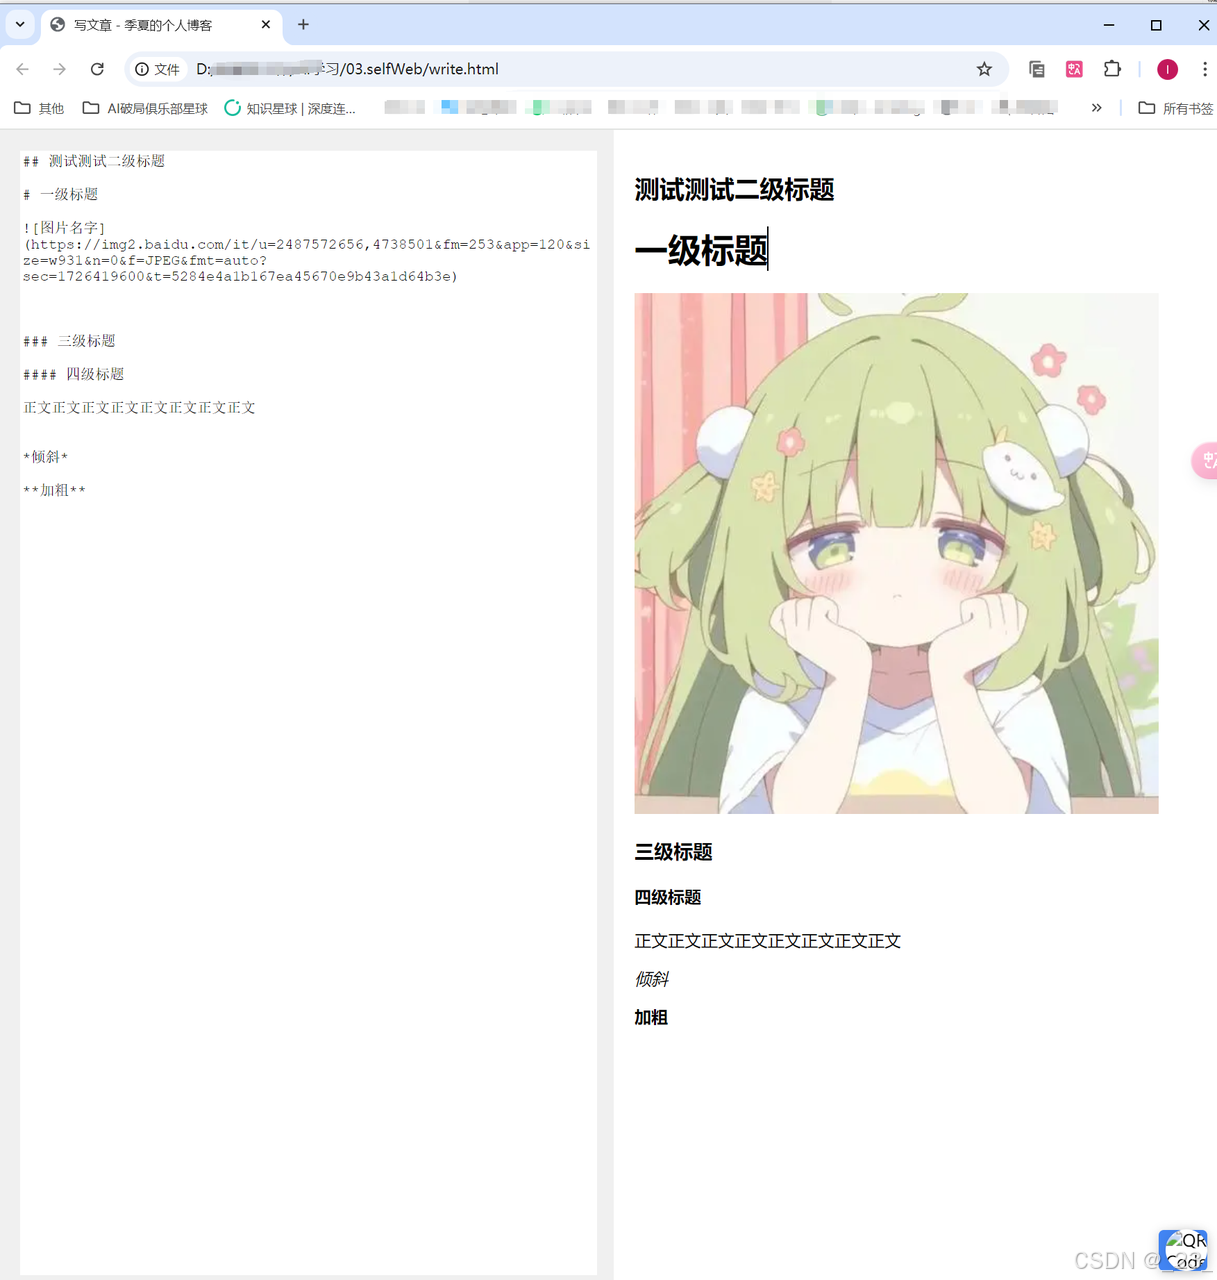Open the Chrome three-dot menu
Image resolution: width=1217 pixels, height=1280 pixels.
point(1205,69)
